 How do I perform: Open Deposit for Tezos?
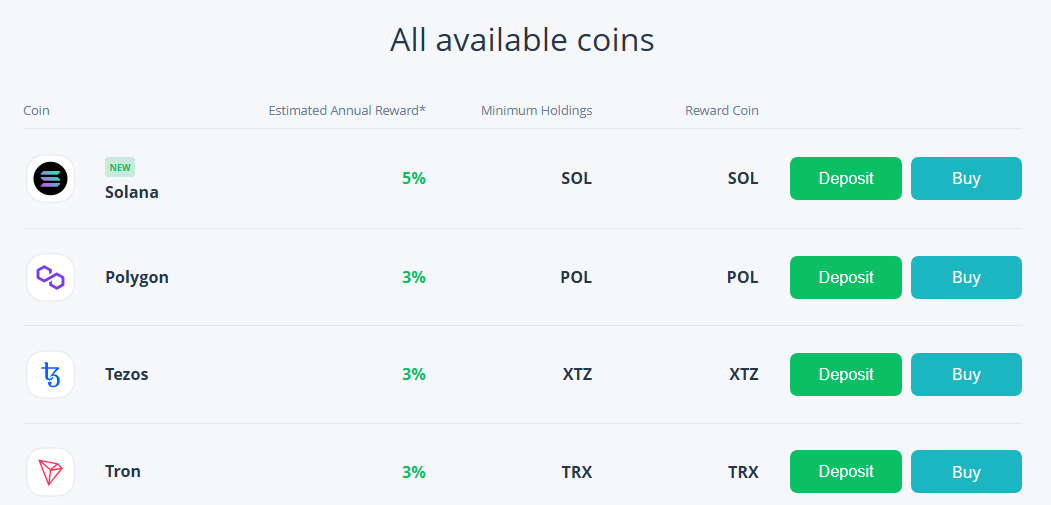pyautogui.click(x=845, y=374)
